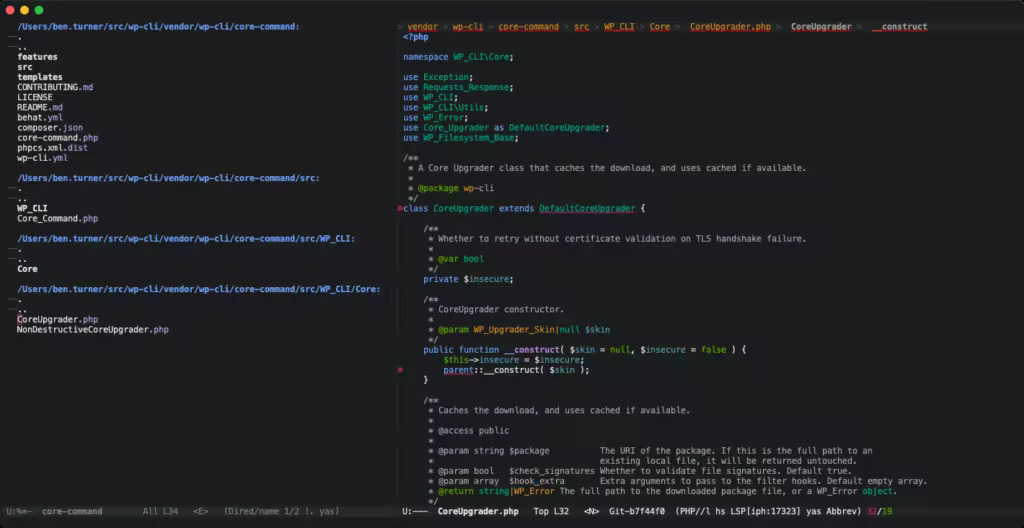Open README.md in the Dired listing

40,107
